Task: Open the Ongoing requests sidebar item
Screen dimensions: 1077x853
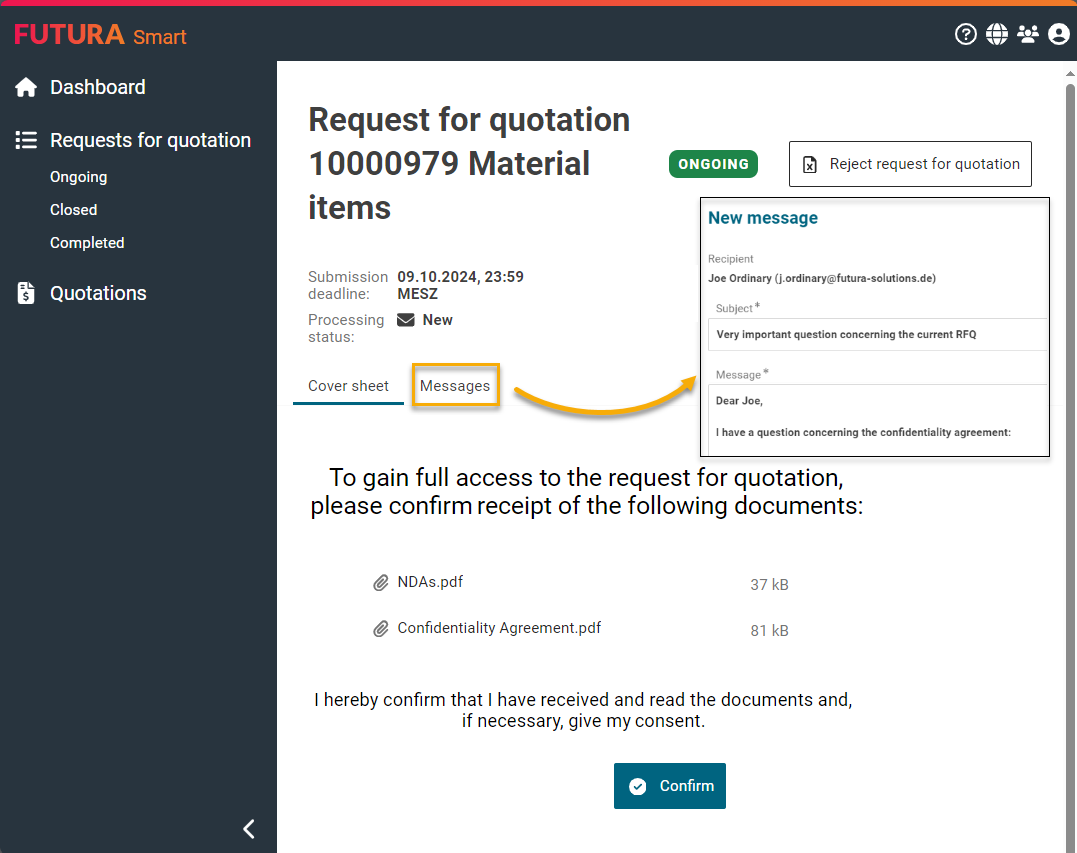Action: click(78, 177)
